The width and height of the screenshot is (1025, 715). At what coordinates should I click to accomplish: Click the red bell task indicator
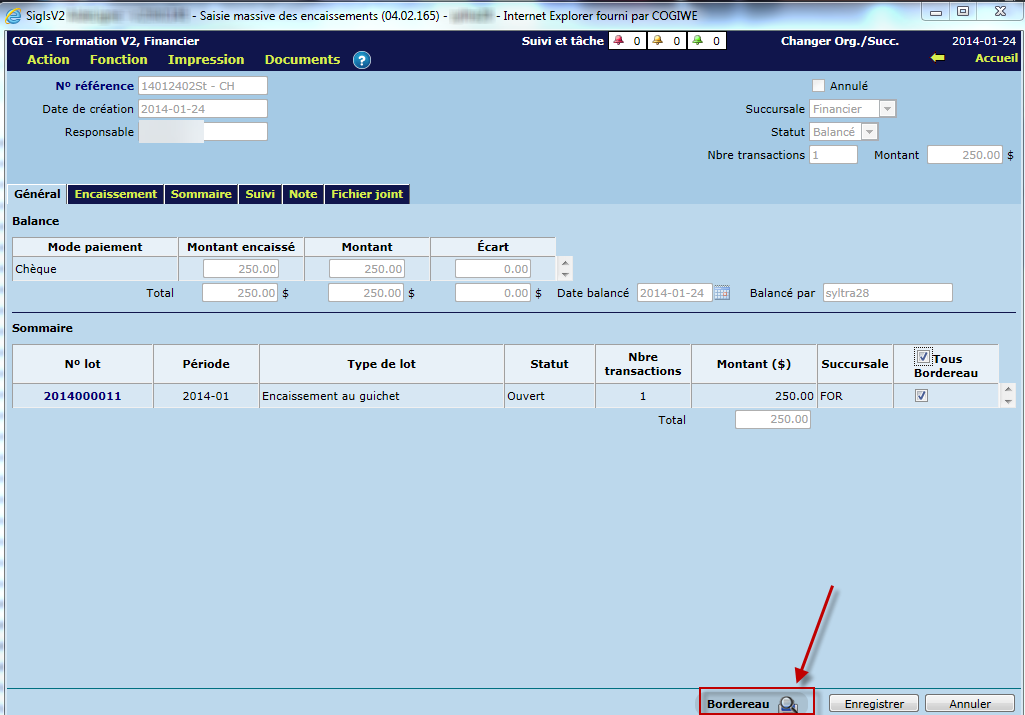coord(618,41)
